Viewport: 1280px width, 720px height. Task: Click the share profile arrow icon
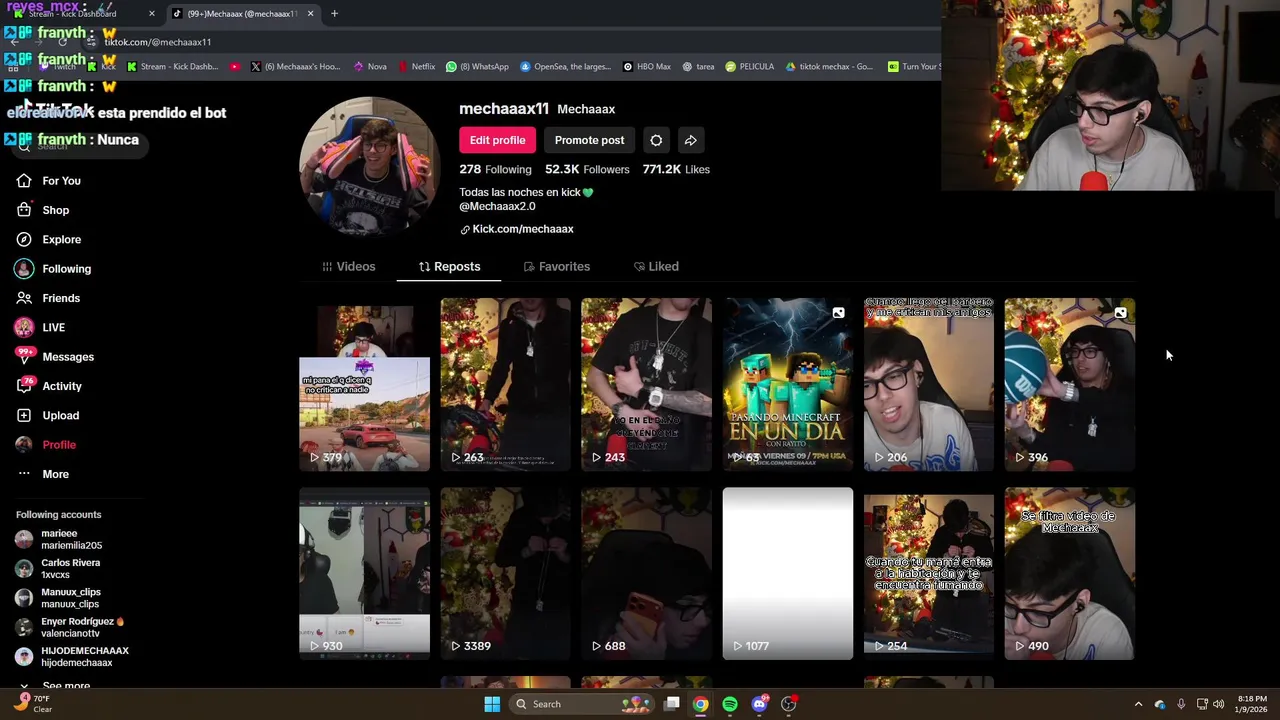[x=690, y=140]
